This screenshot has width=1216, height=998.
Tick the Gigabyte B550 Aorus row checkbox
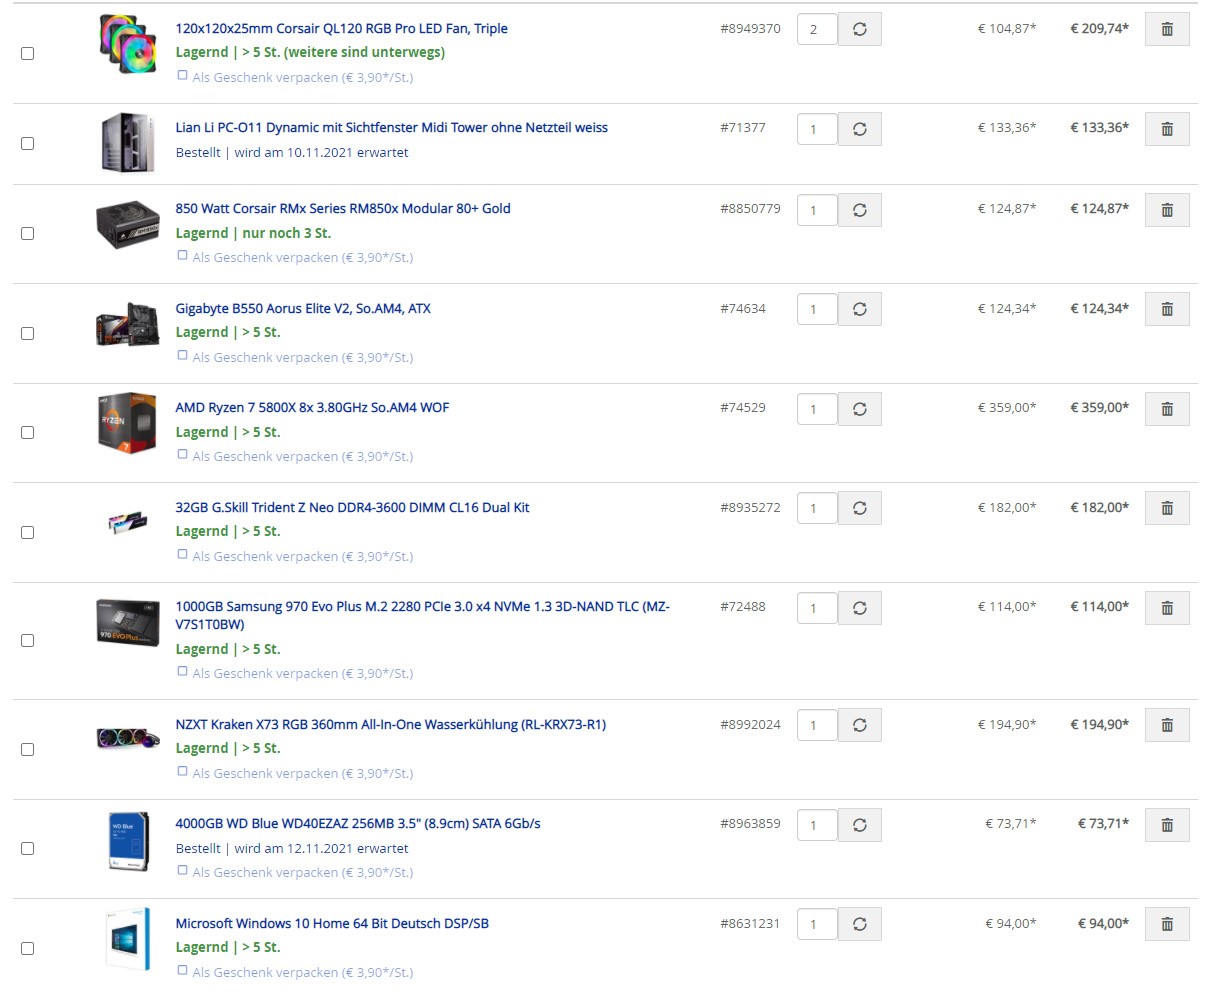click(28, 333)
